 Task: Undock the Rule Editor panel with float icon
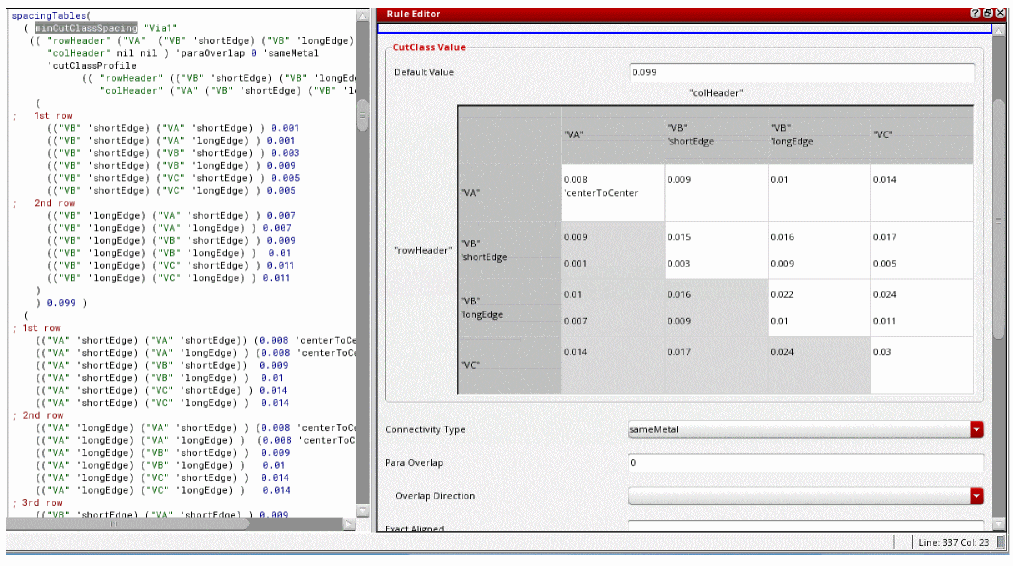coord(987,13)
